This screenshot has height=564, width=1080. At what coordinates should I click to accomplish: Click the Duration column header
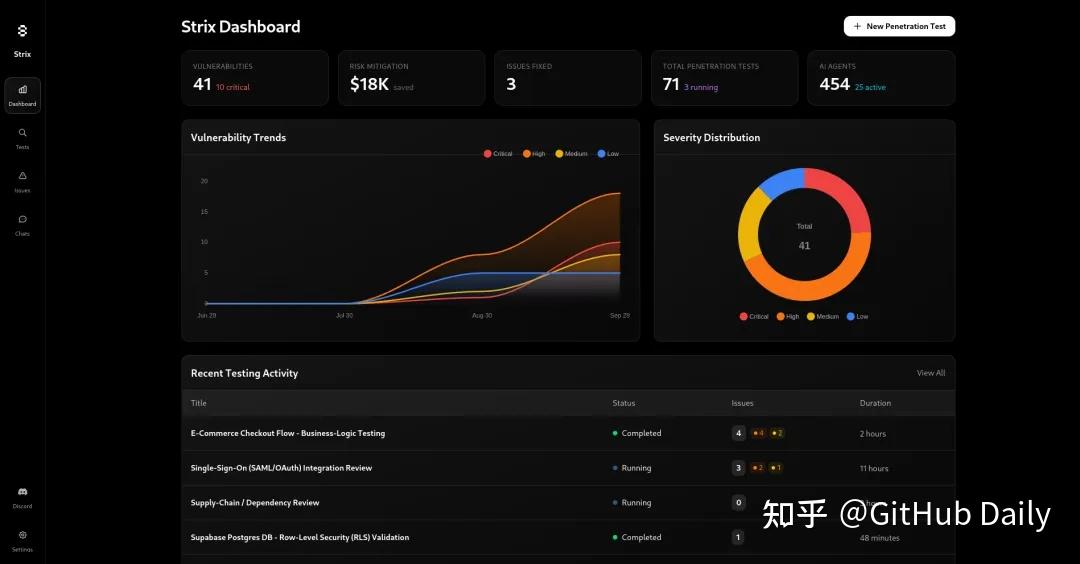(875, 403)
